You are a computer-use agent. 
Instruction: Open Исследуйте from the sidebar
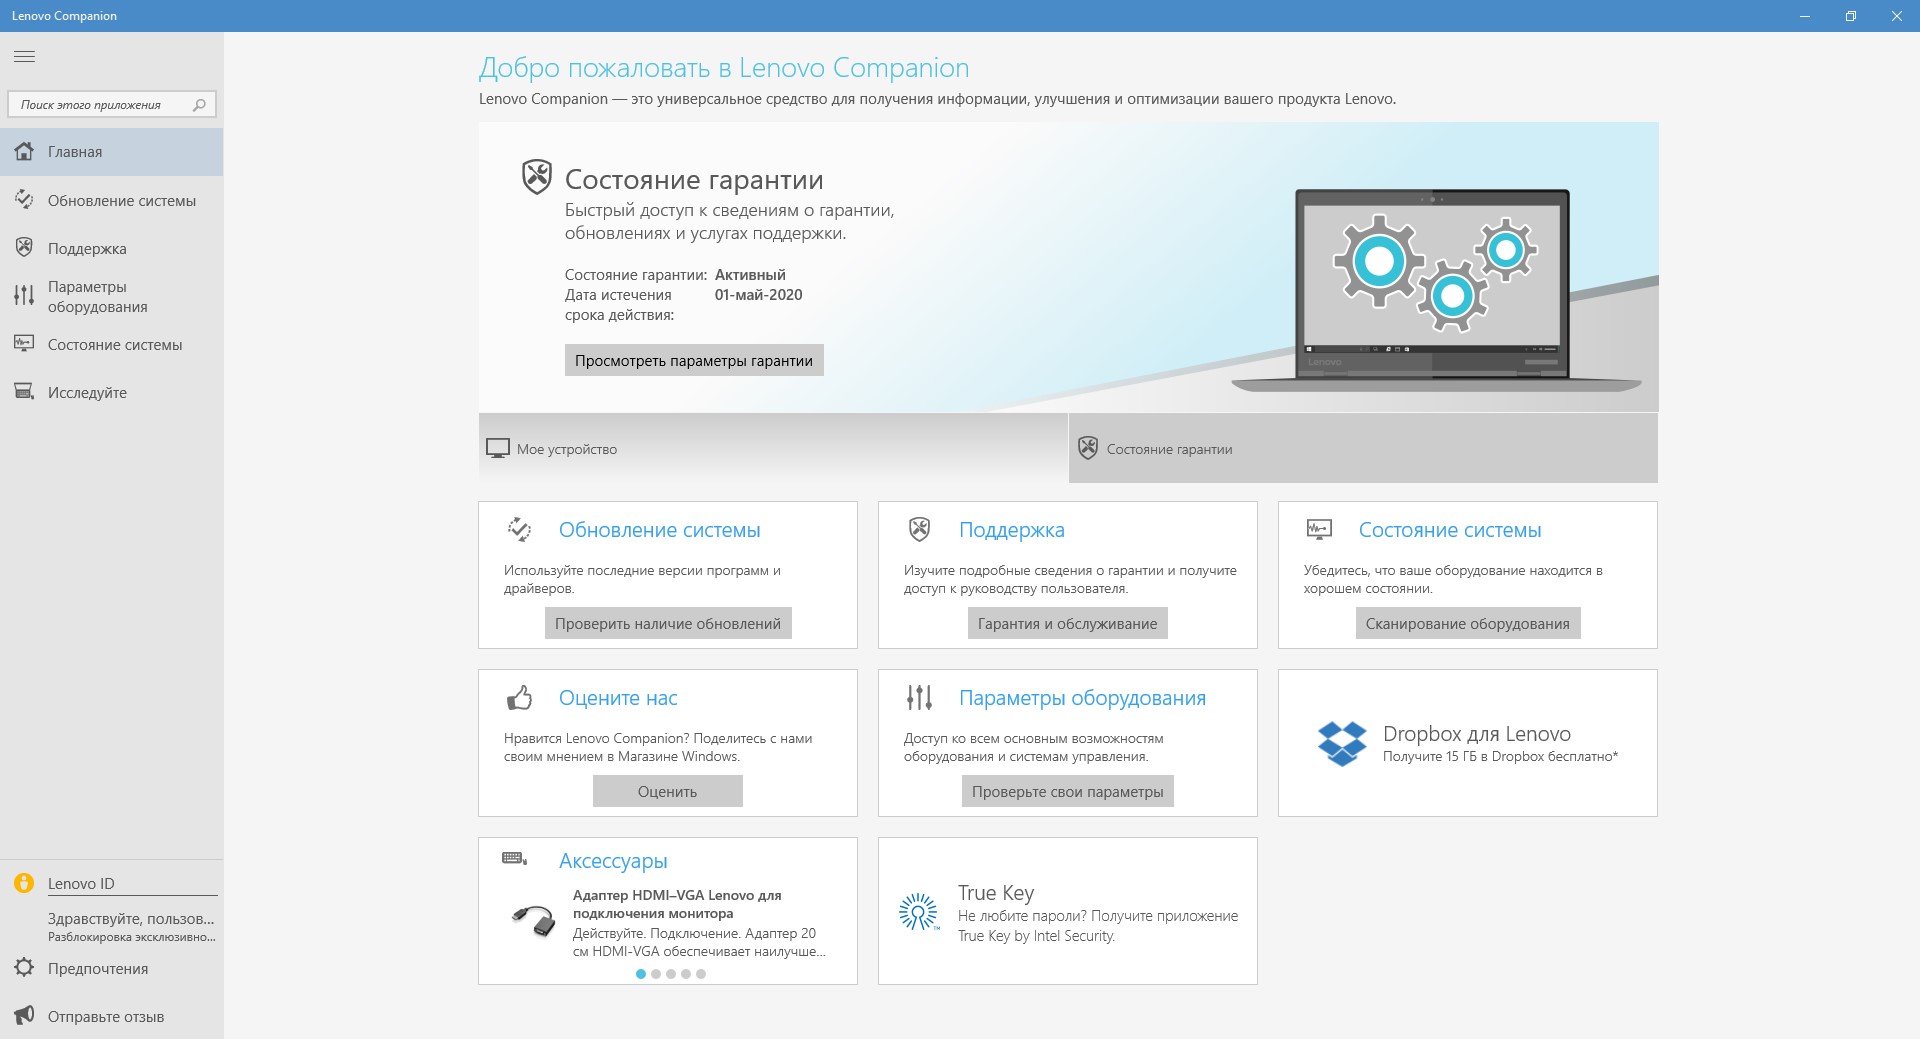point(111,392)
